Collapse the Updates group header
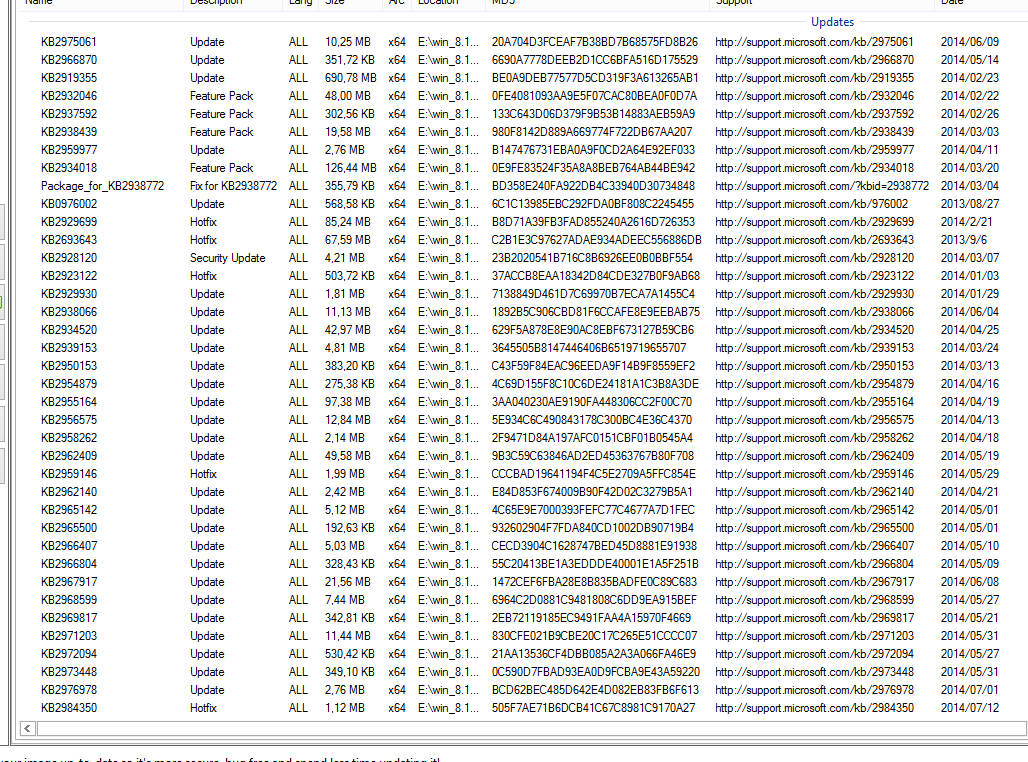1028x762 pixels. point(832,22)
